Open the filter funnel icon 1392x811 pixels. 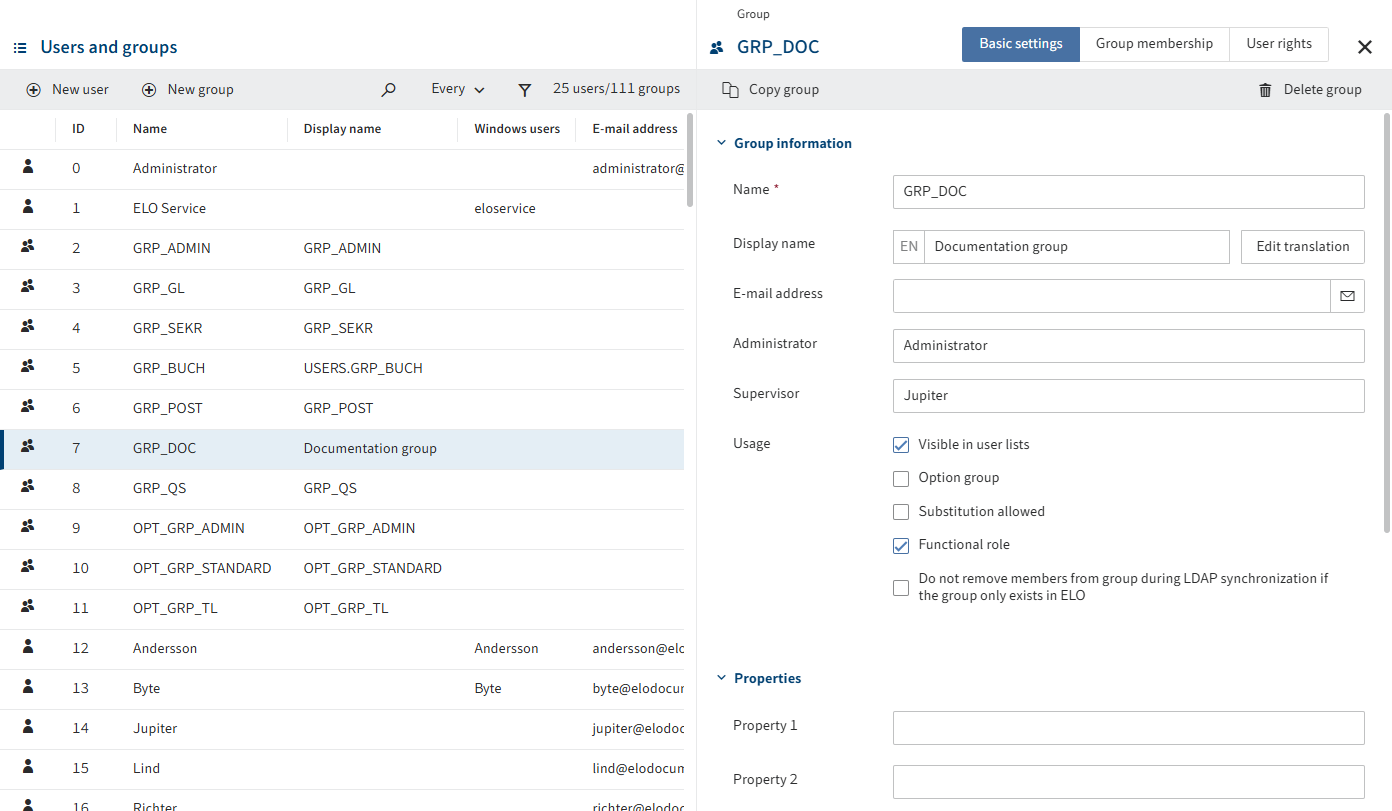tap(524, 90)
